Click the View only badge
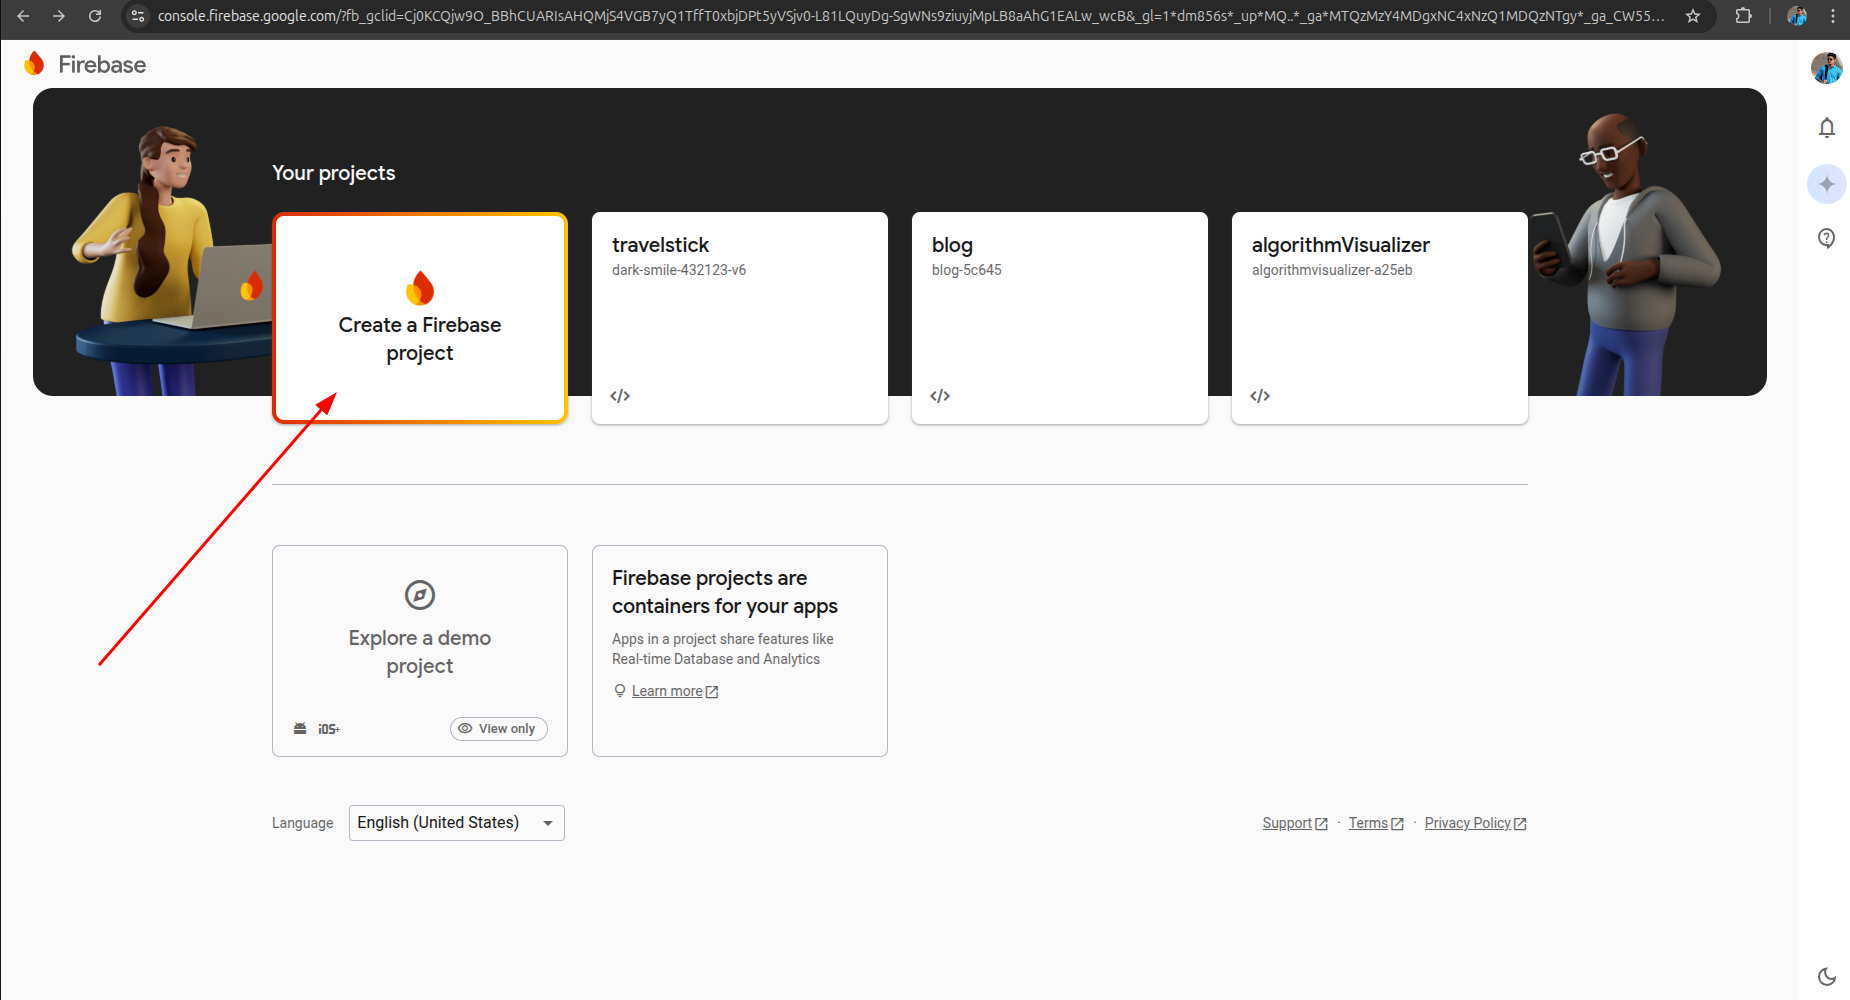This screenshot has height=1000, width=1850. (499, 729)
